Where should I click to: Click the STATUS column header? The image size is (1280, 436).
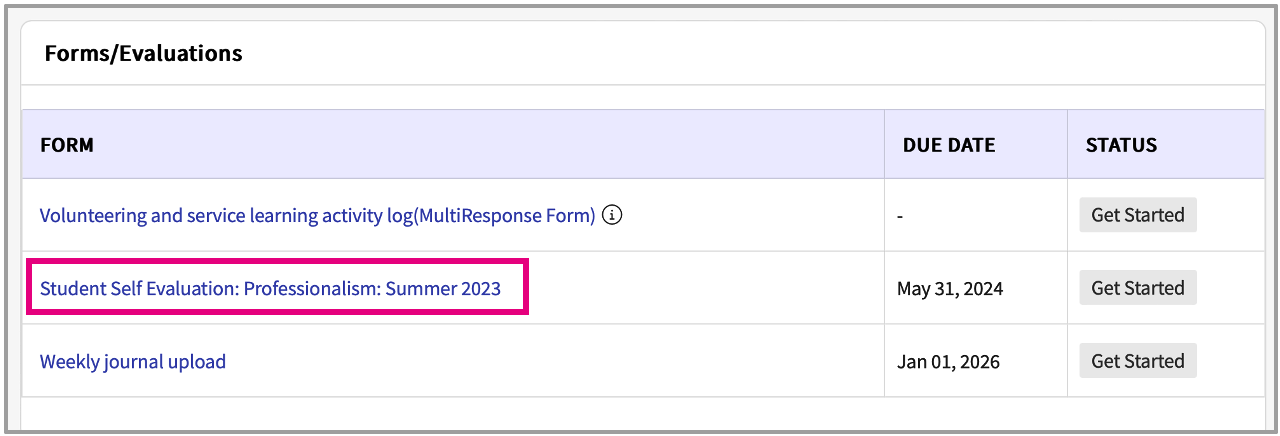click(1121, 145)
